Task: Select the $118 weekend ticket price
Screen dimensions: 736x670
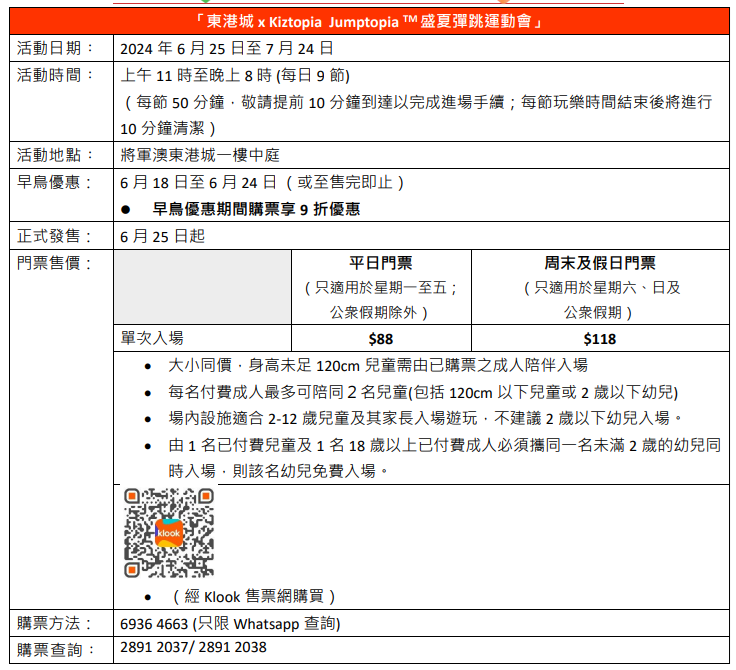Action: pos(600,339)
